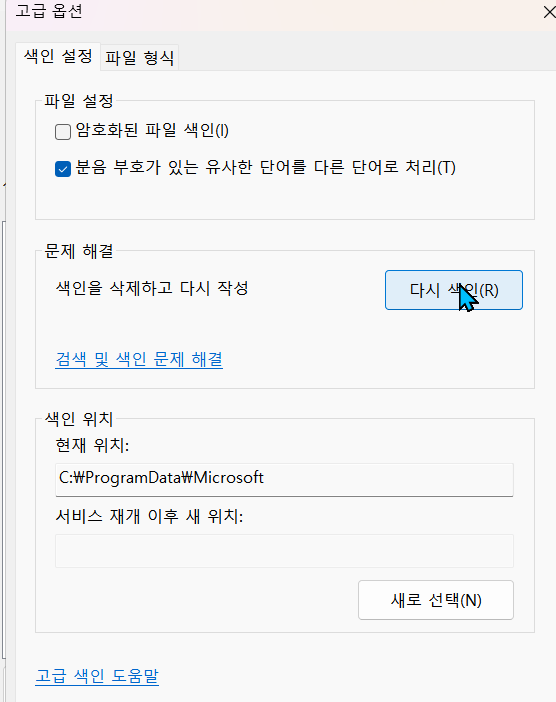
Task: Click the 색인을 삭제하고 다시 작성 description text
Action: [152, 288]
